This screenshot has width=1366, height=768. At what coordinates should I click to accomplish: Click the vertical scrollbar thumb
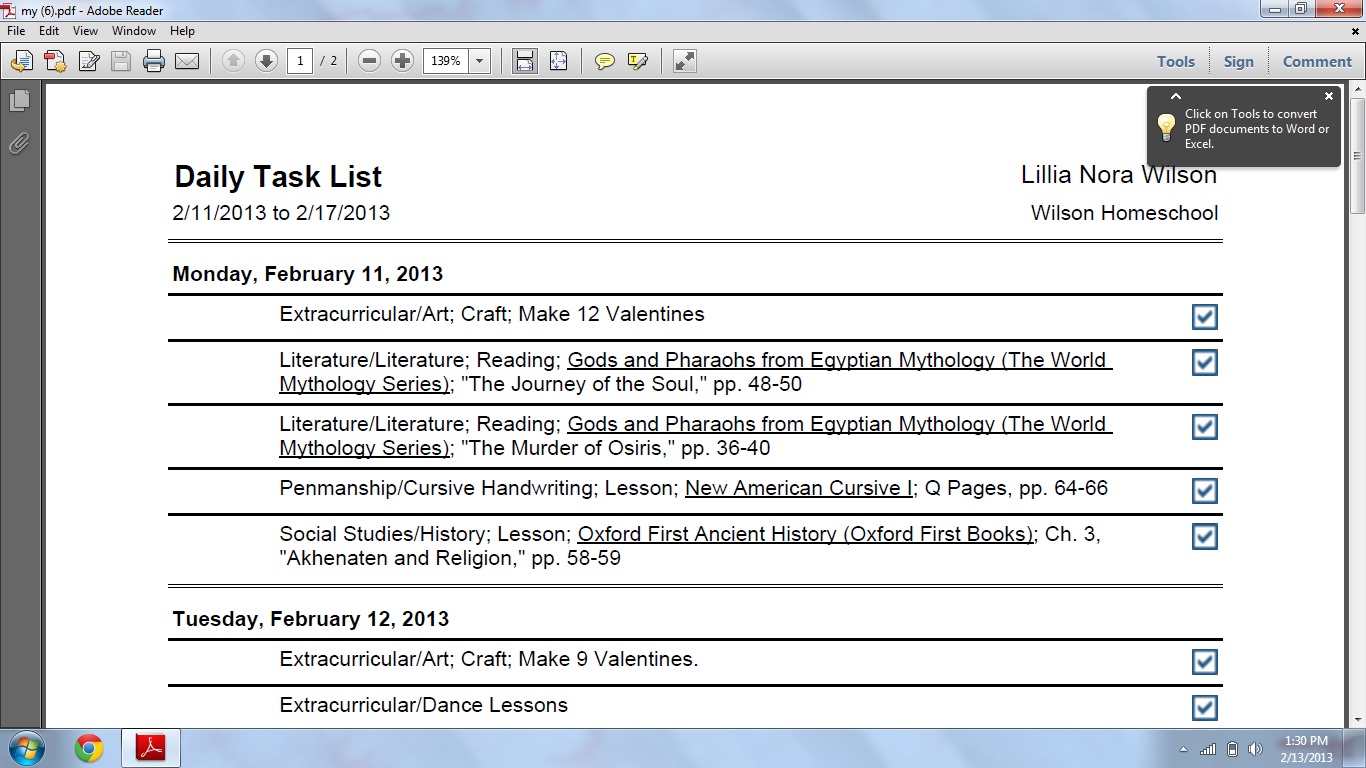(1357, 155)
